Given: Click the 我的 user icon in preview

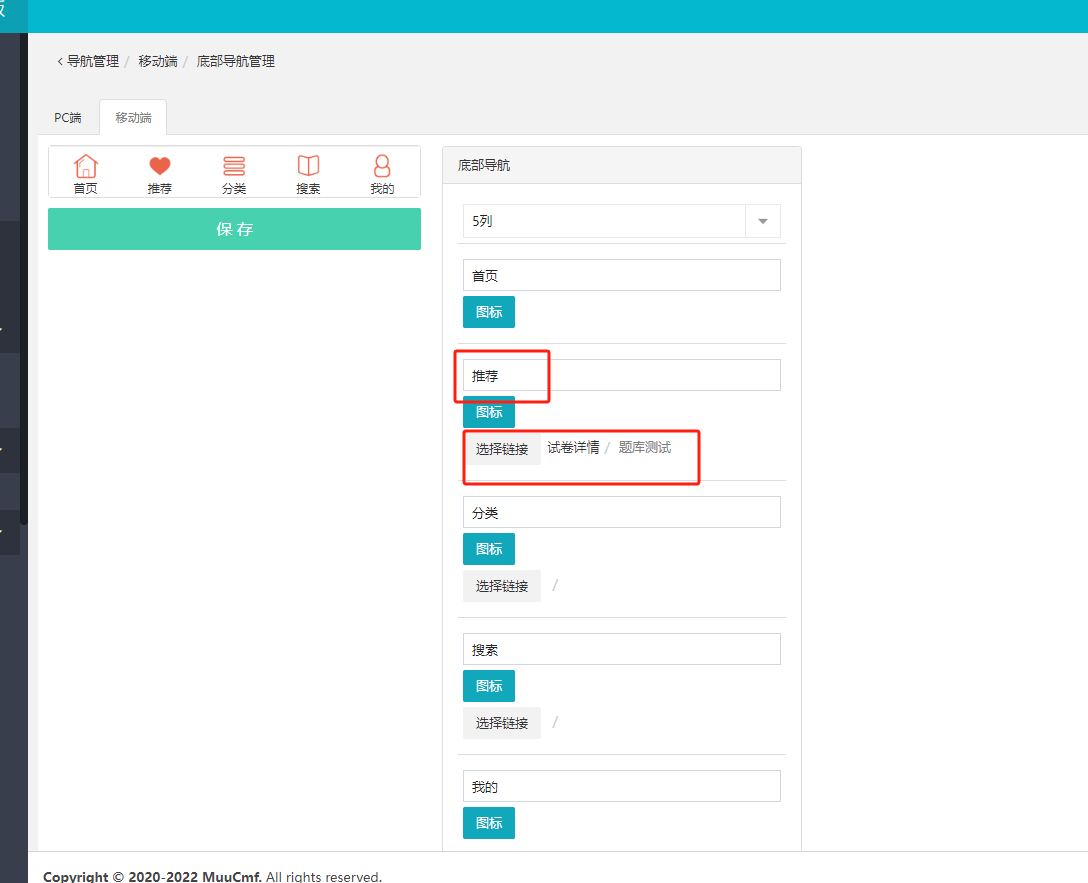Looking at the screenshot, I should pyautogui.click(x=382, y=166).
